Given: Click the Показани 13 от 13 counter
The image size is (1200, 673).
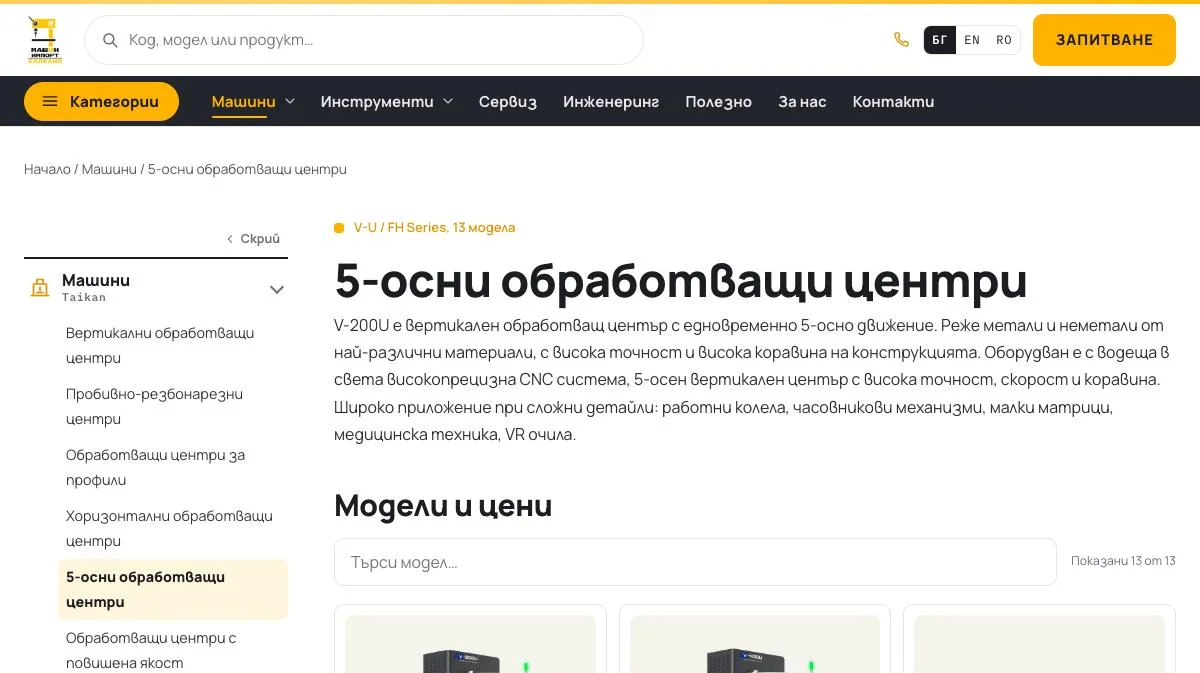Looking at the screenshot, I should [1123, 561].
